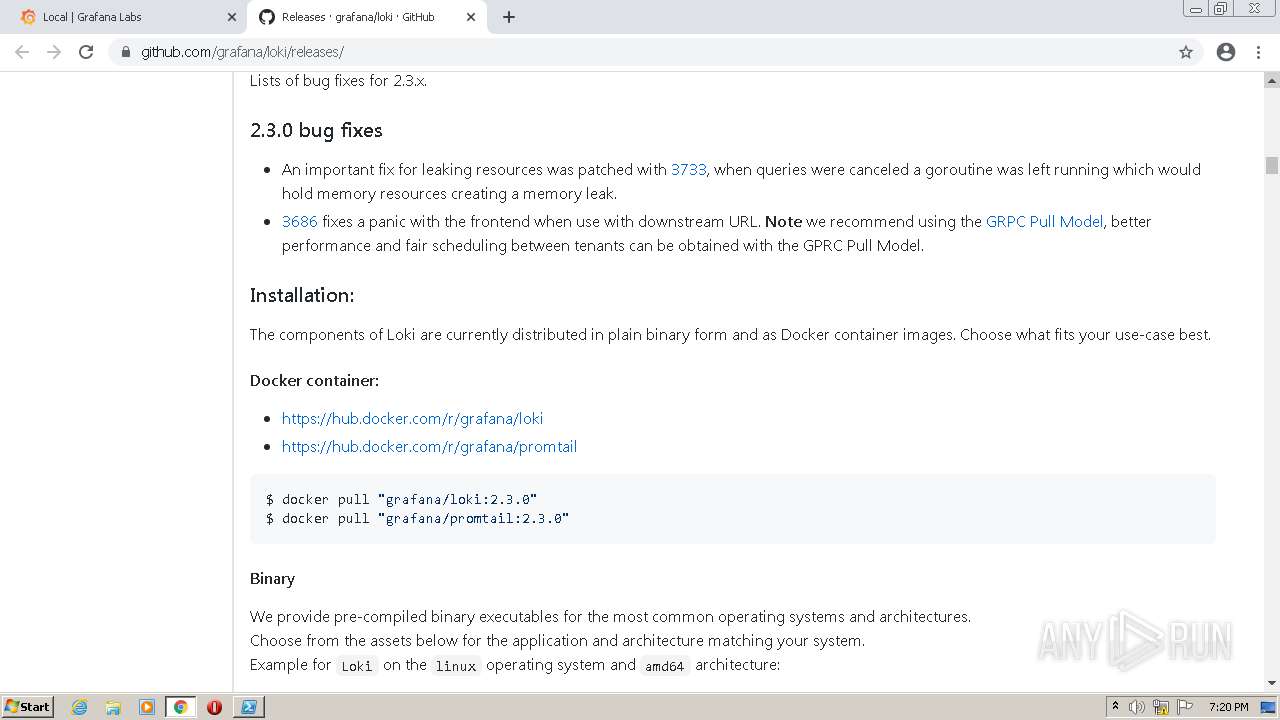Open pull request 3686 link
Viewport: 1280px width, 720px height.
pyautogui.click(x=299, y=222)
